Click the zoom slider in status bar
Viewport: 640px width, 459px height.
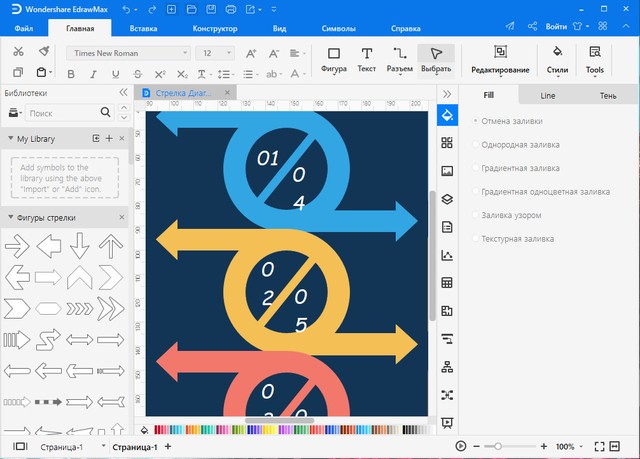(x=500, y=446)
